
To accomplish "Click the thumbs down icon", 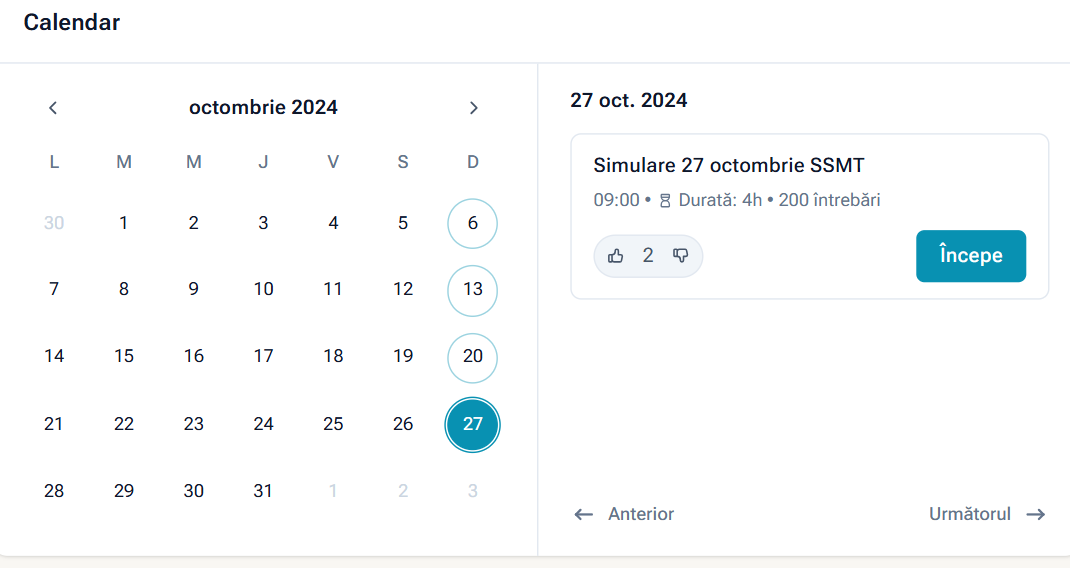I will (x=681, y=256).
